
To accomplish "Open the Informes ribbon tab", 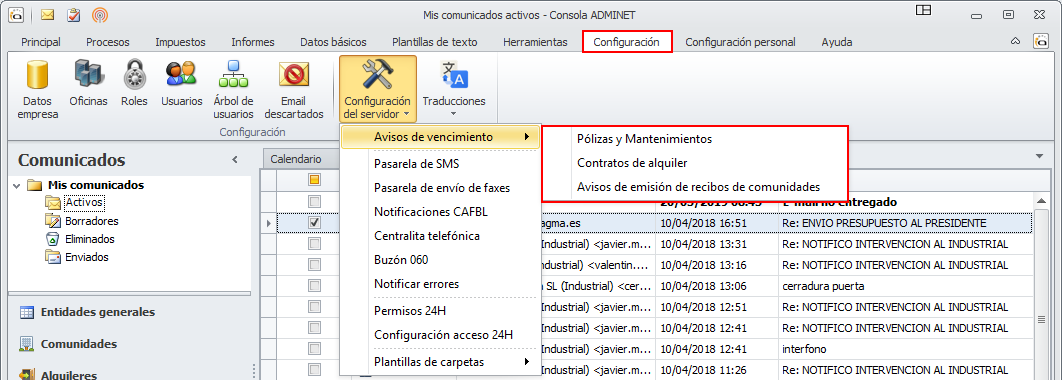I will click(253, 42).
